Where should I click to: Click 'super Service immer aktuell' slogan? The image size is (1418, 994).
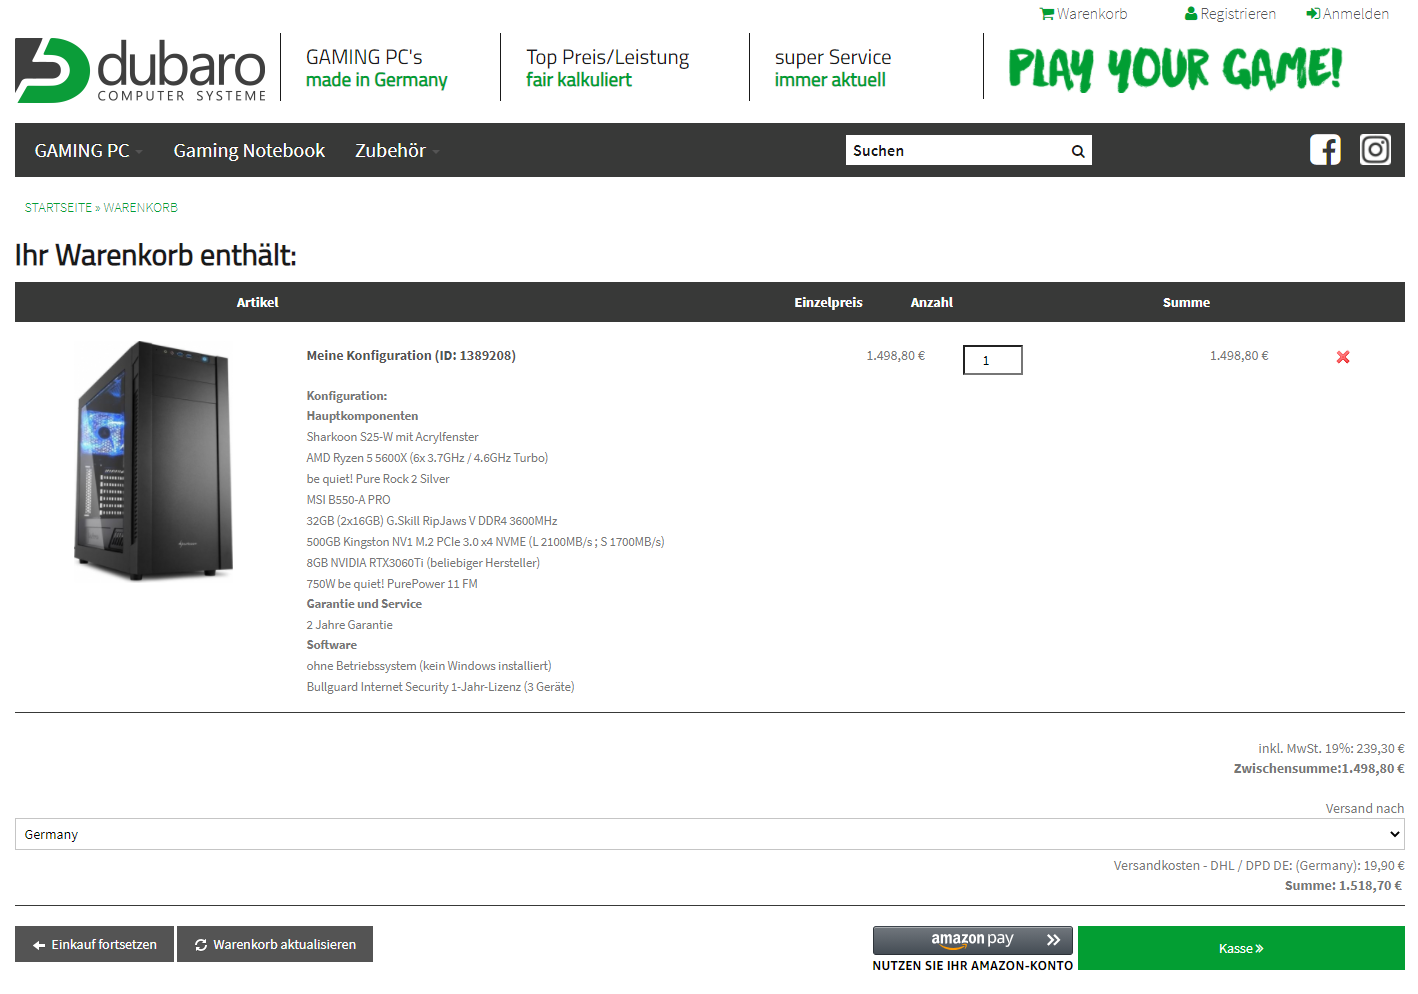point(832,68)
